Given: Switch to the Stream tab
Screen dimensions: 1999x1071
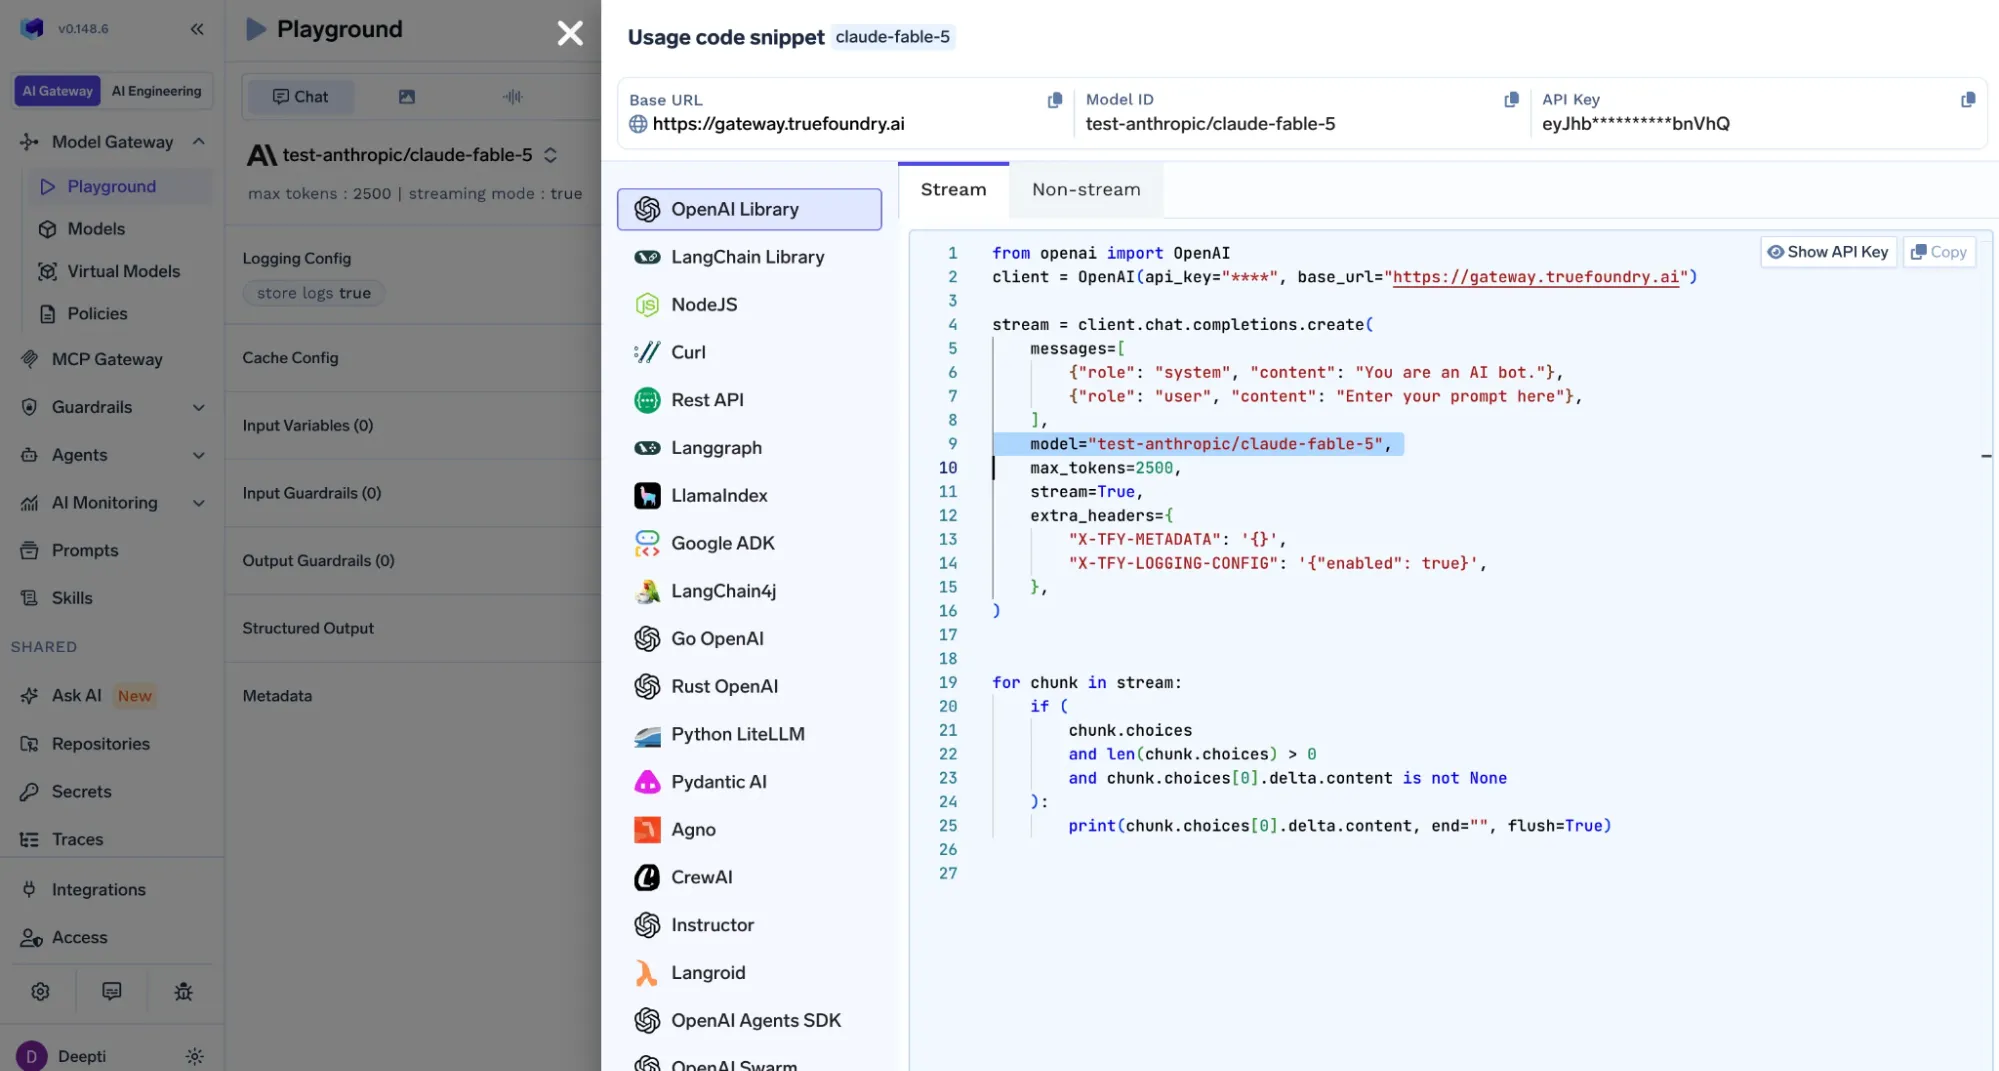Looking at the screenshot, I should click(x=953, y=190).
